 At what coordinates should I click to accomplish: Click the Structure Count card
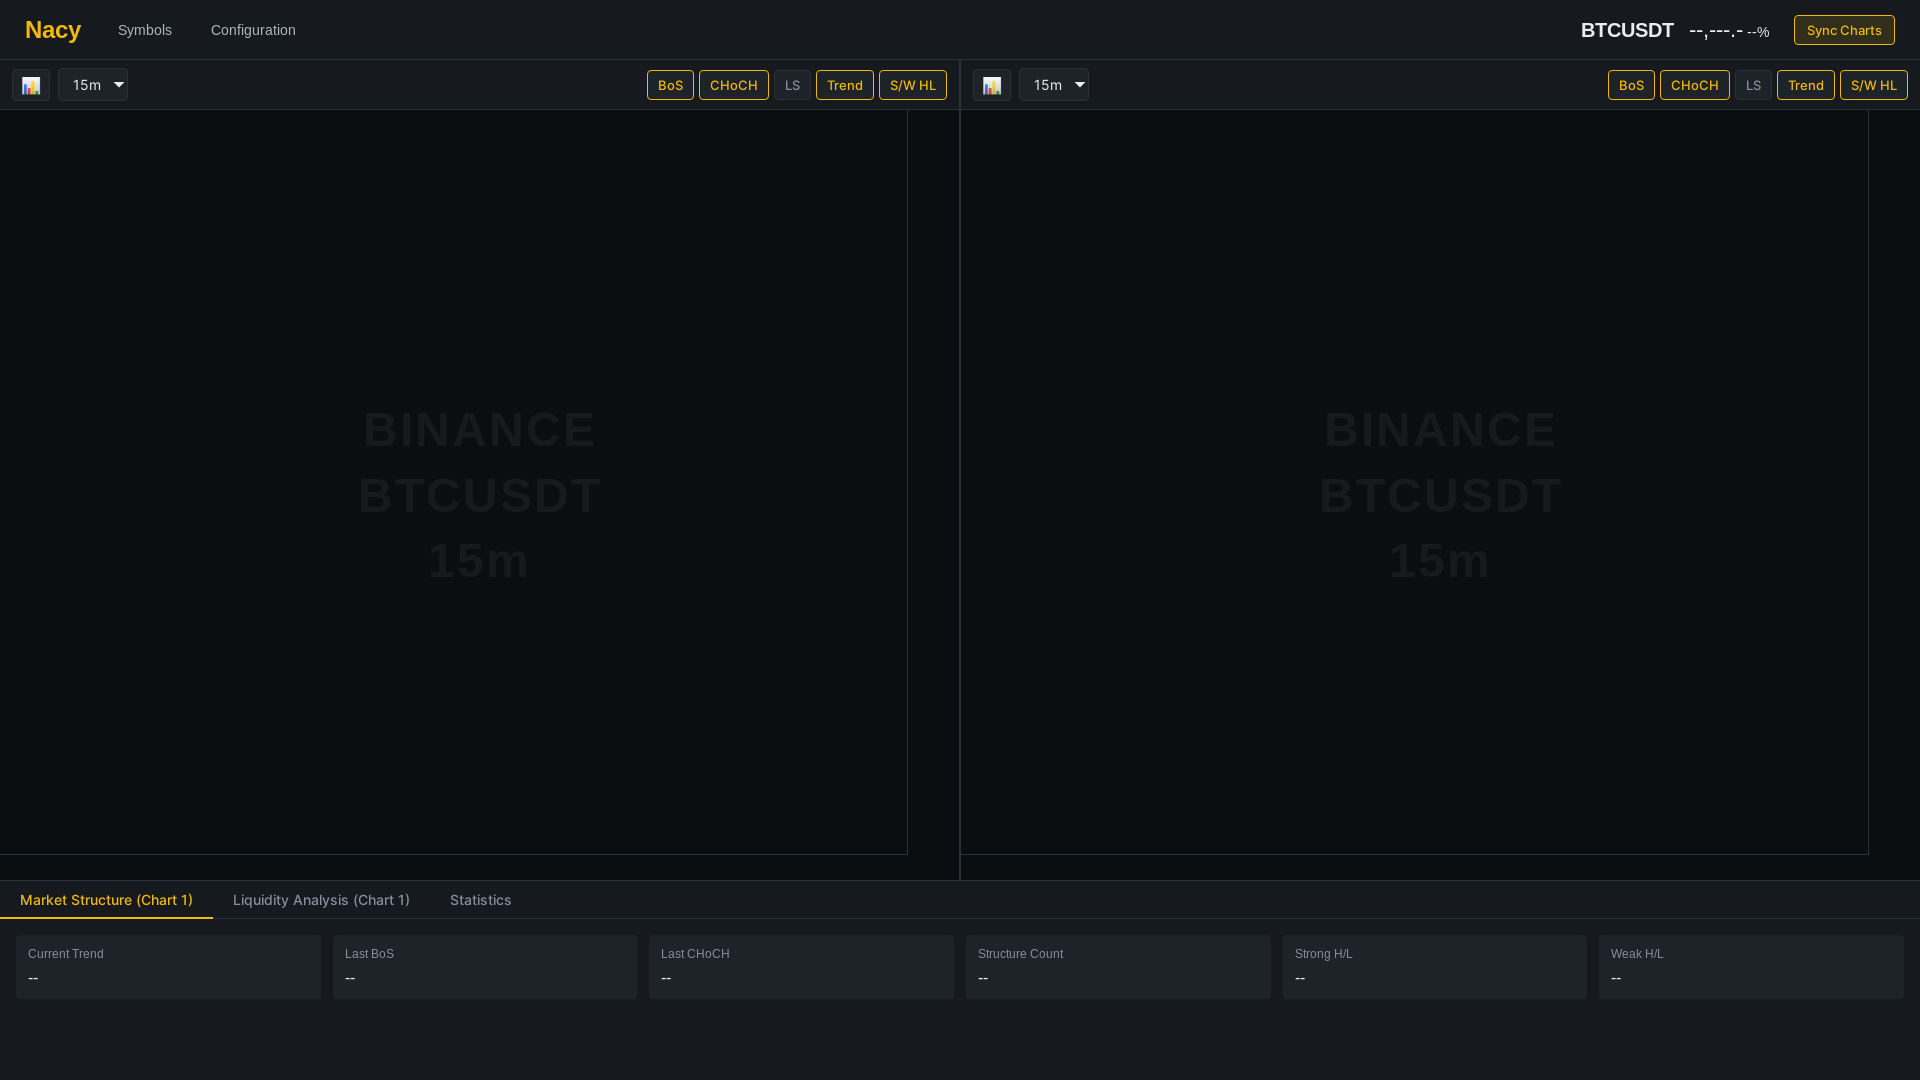(x=1118, y=967)
